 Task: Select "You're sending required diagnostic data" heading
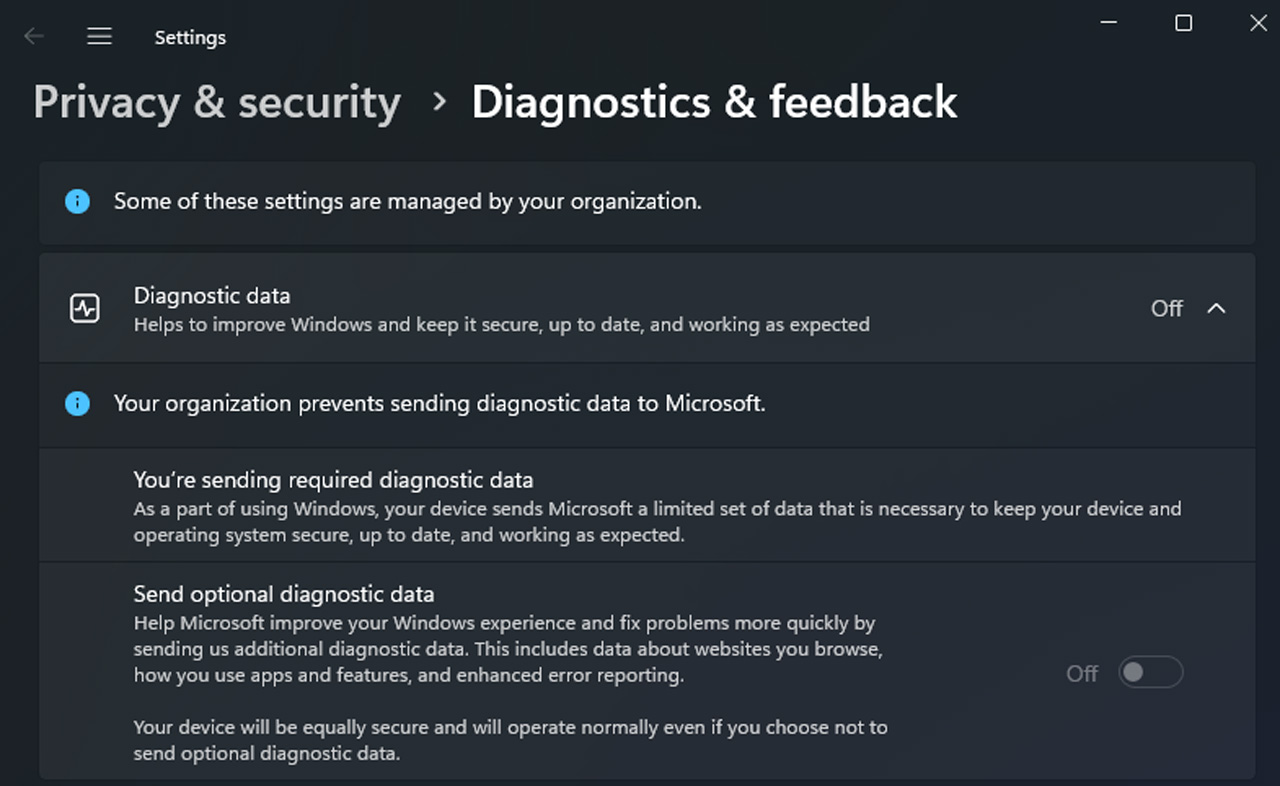(333, 480)
